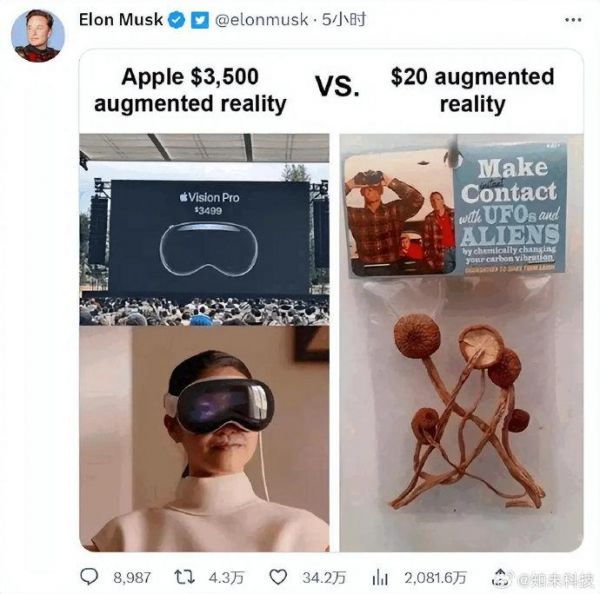Click the Make Contact UFOs label
Image resolution: width=600 pixels, height=594 pixels.
(510, 210)
